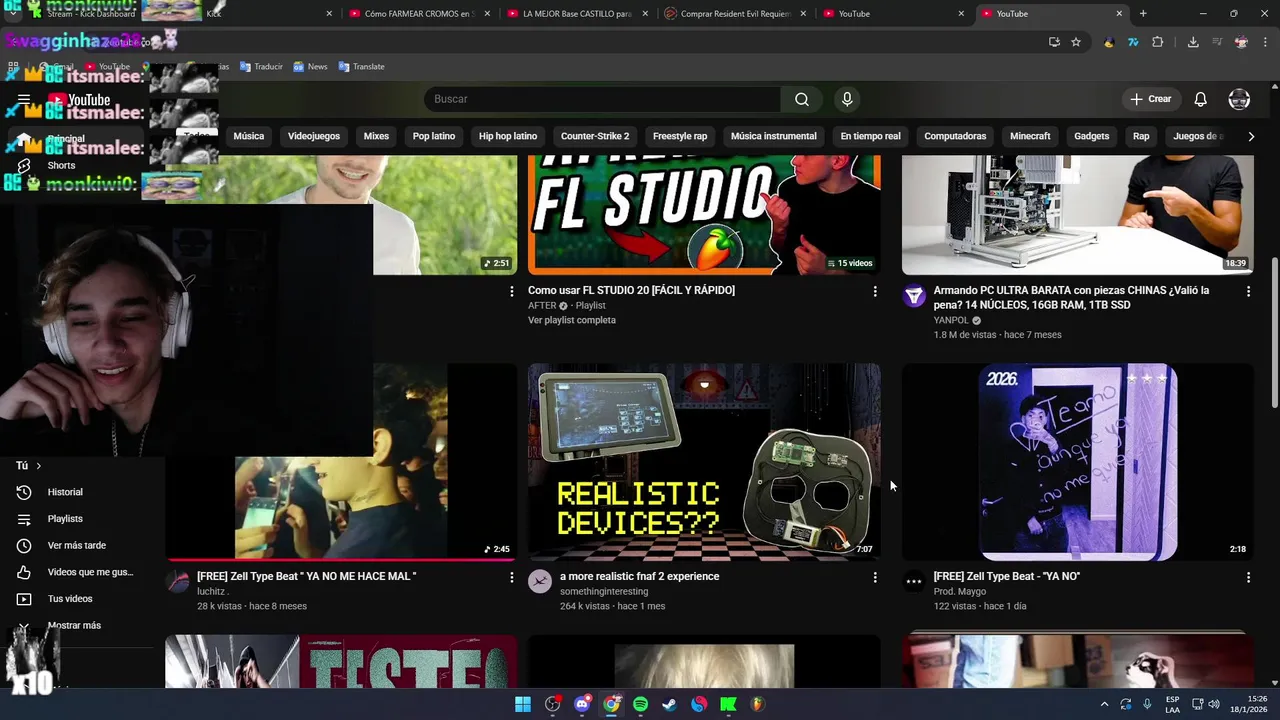This screenshot has width=1280, height=720.
Task: Open Ver playlist completa link
Action: (x=572, y=320)
